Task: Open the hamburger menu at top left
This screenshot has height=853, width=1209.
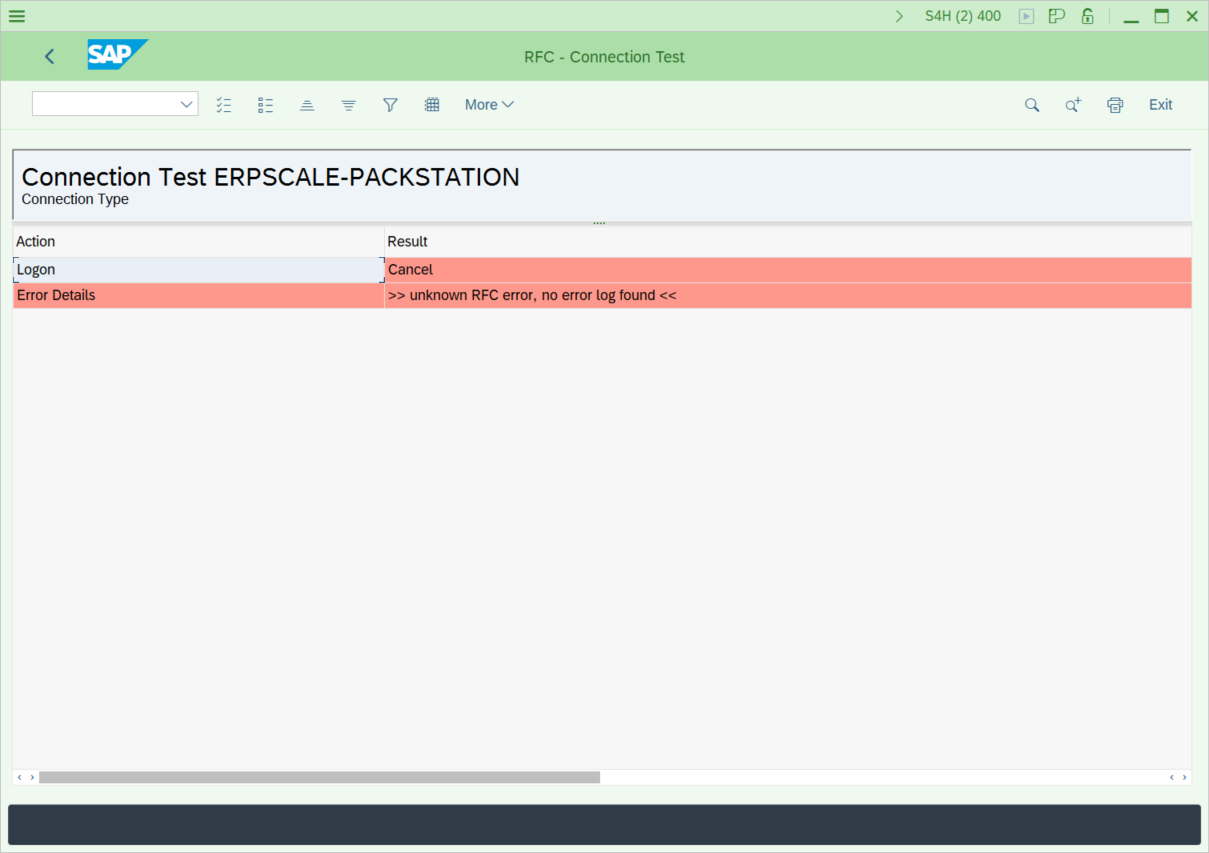Action: pos(17,16)
